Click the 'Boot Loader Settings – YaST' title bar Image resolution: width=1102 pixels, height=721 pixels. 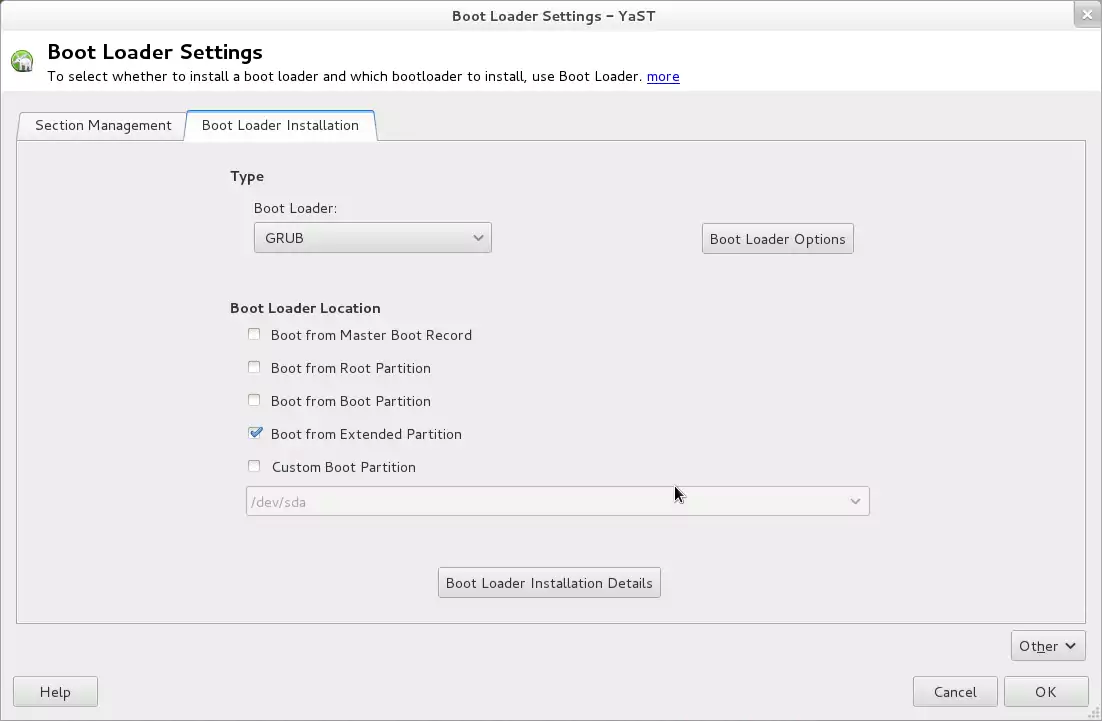point(553,15)
